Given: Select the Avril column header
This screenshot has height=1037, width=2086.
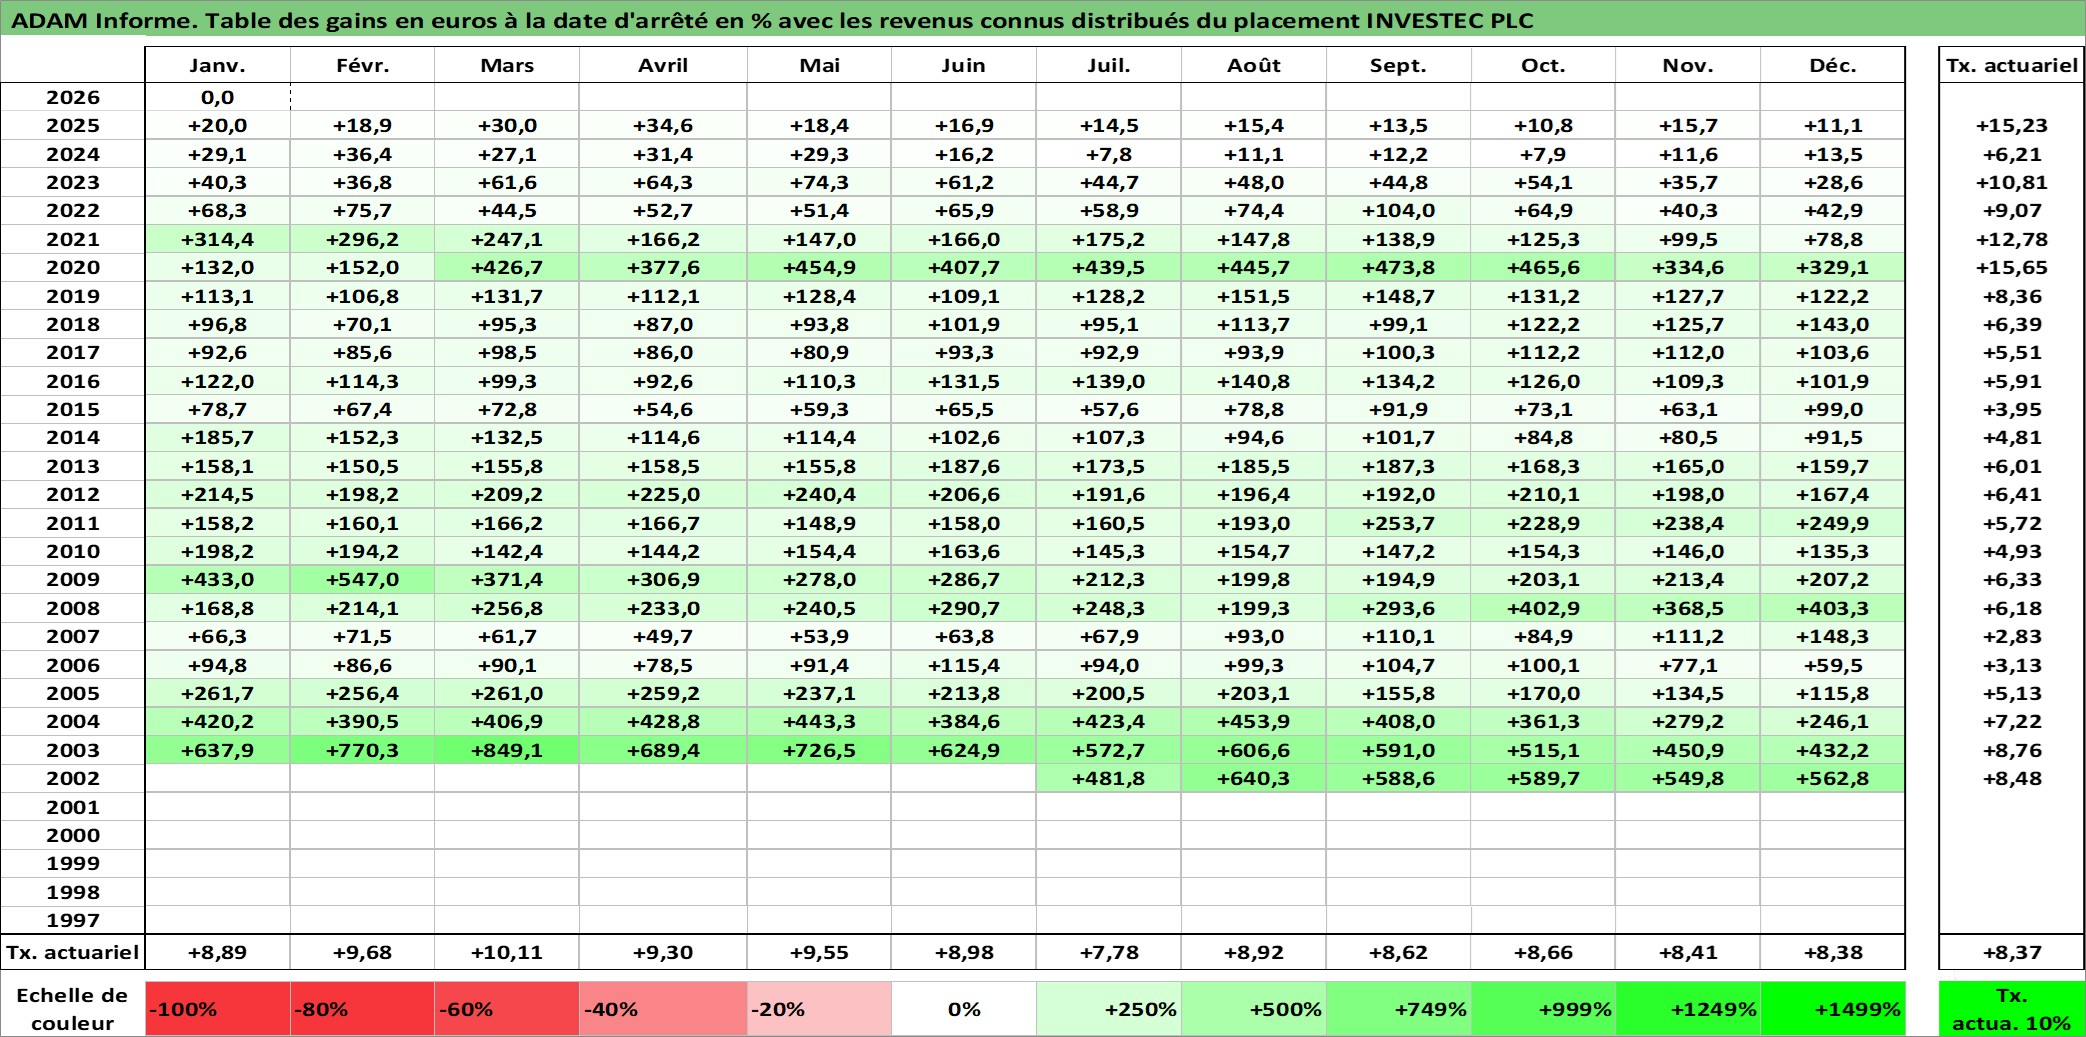Looking at the screenshot, I should click(663, 65).
